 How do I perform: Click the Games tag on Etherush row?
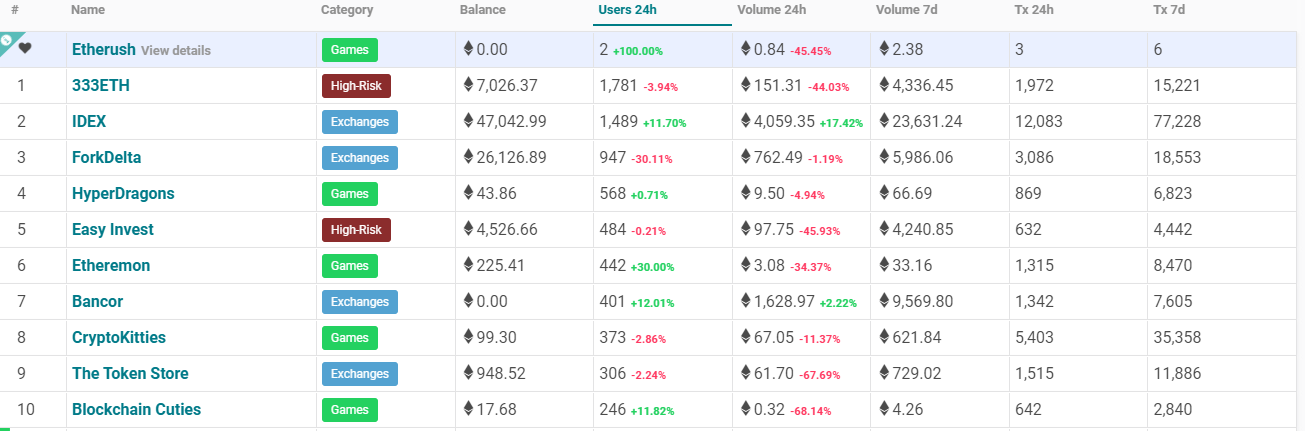tap(350, 50)
